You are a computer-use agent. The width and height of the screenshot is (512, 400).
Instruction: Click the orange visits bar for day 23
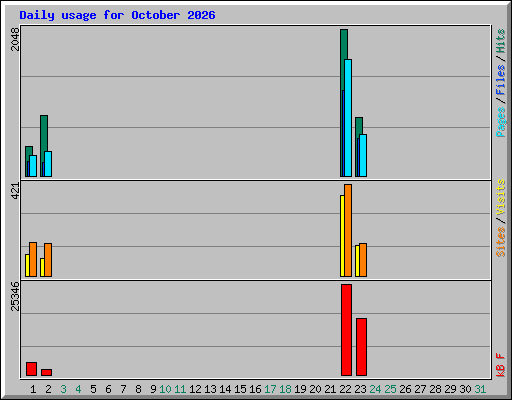[363, 260]
